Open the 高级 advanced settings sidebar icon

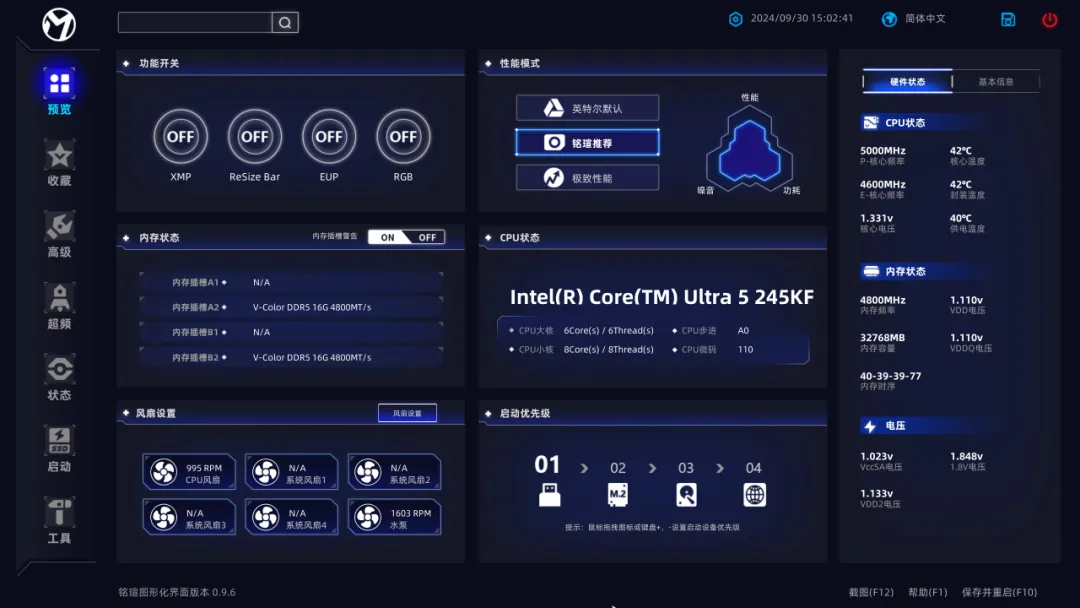point(59,227)
